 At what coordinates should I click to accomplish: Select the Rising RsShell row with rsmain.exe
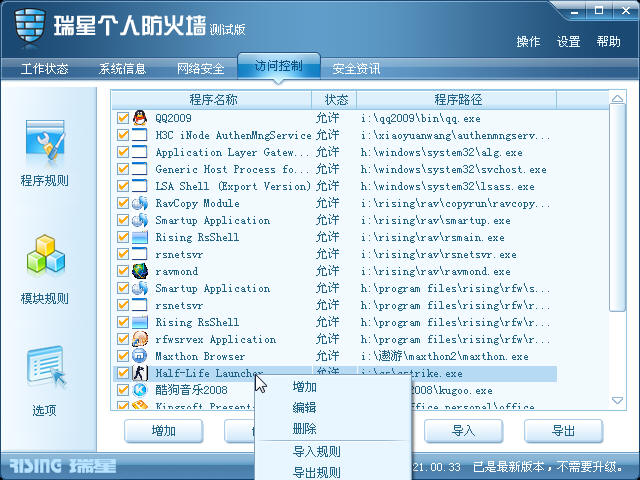click(334, 237)
